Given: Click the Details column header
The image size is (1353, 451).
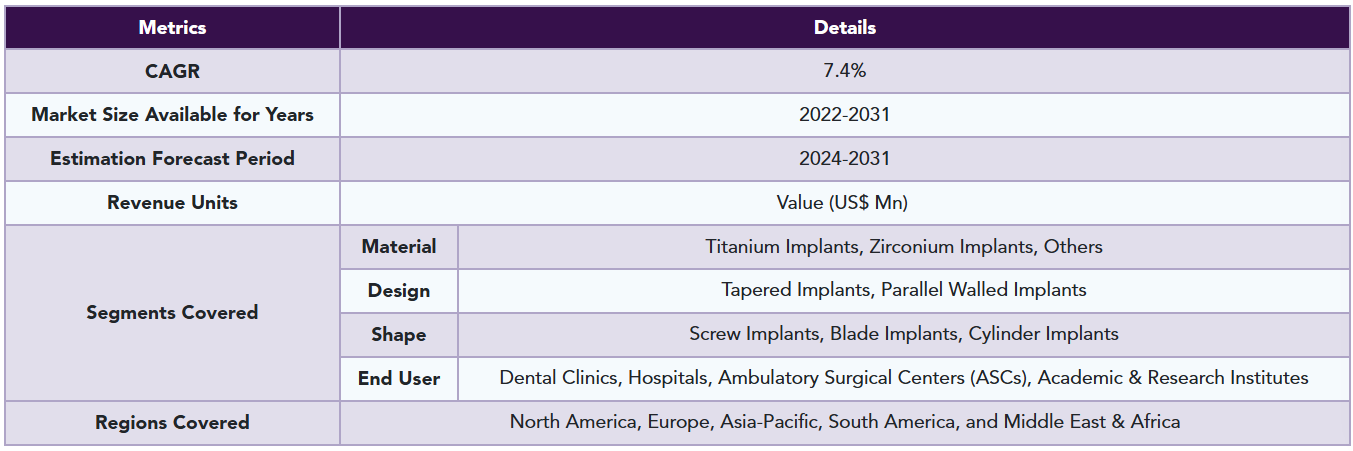Looking at the screenshot, I should pyautogui.click(x=845, y=27).
